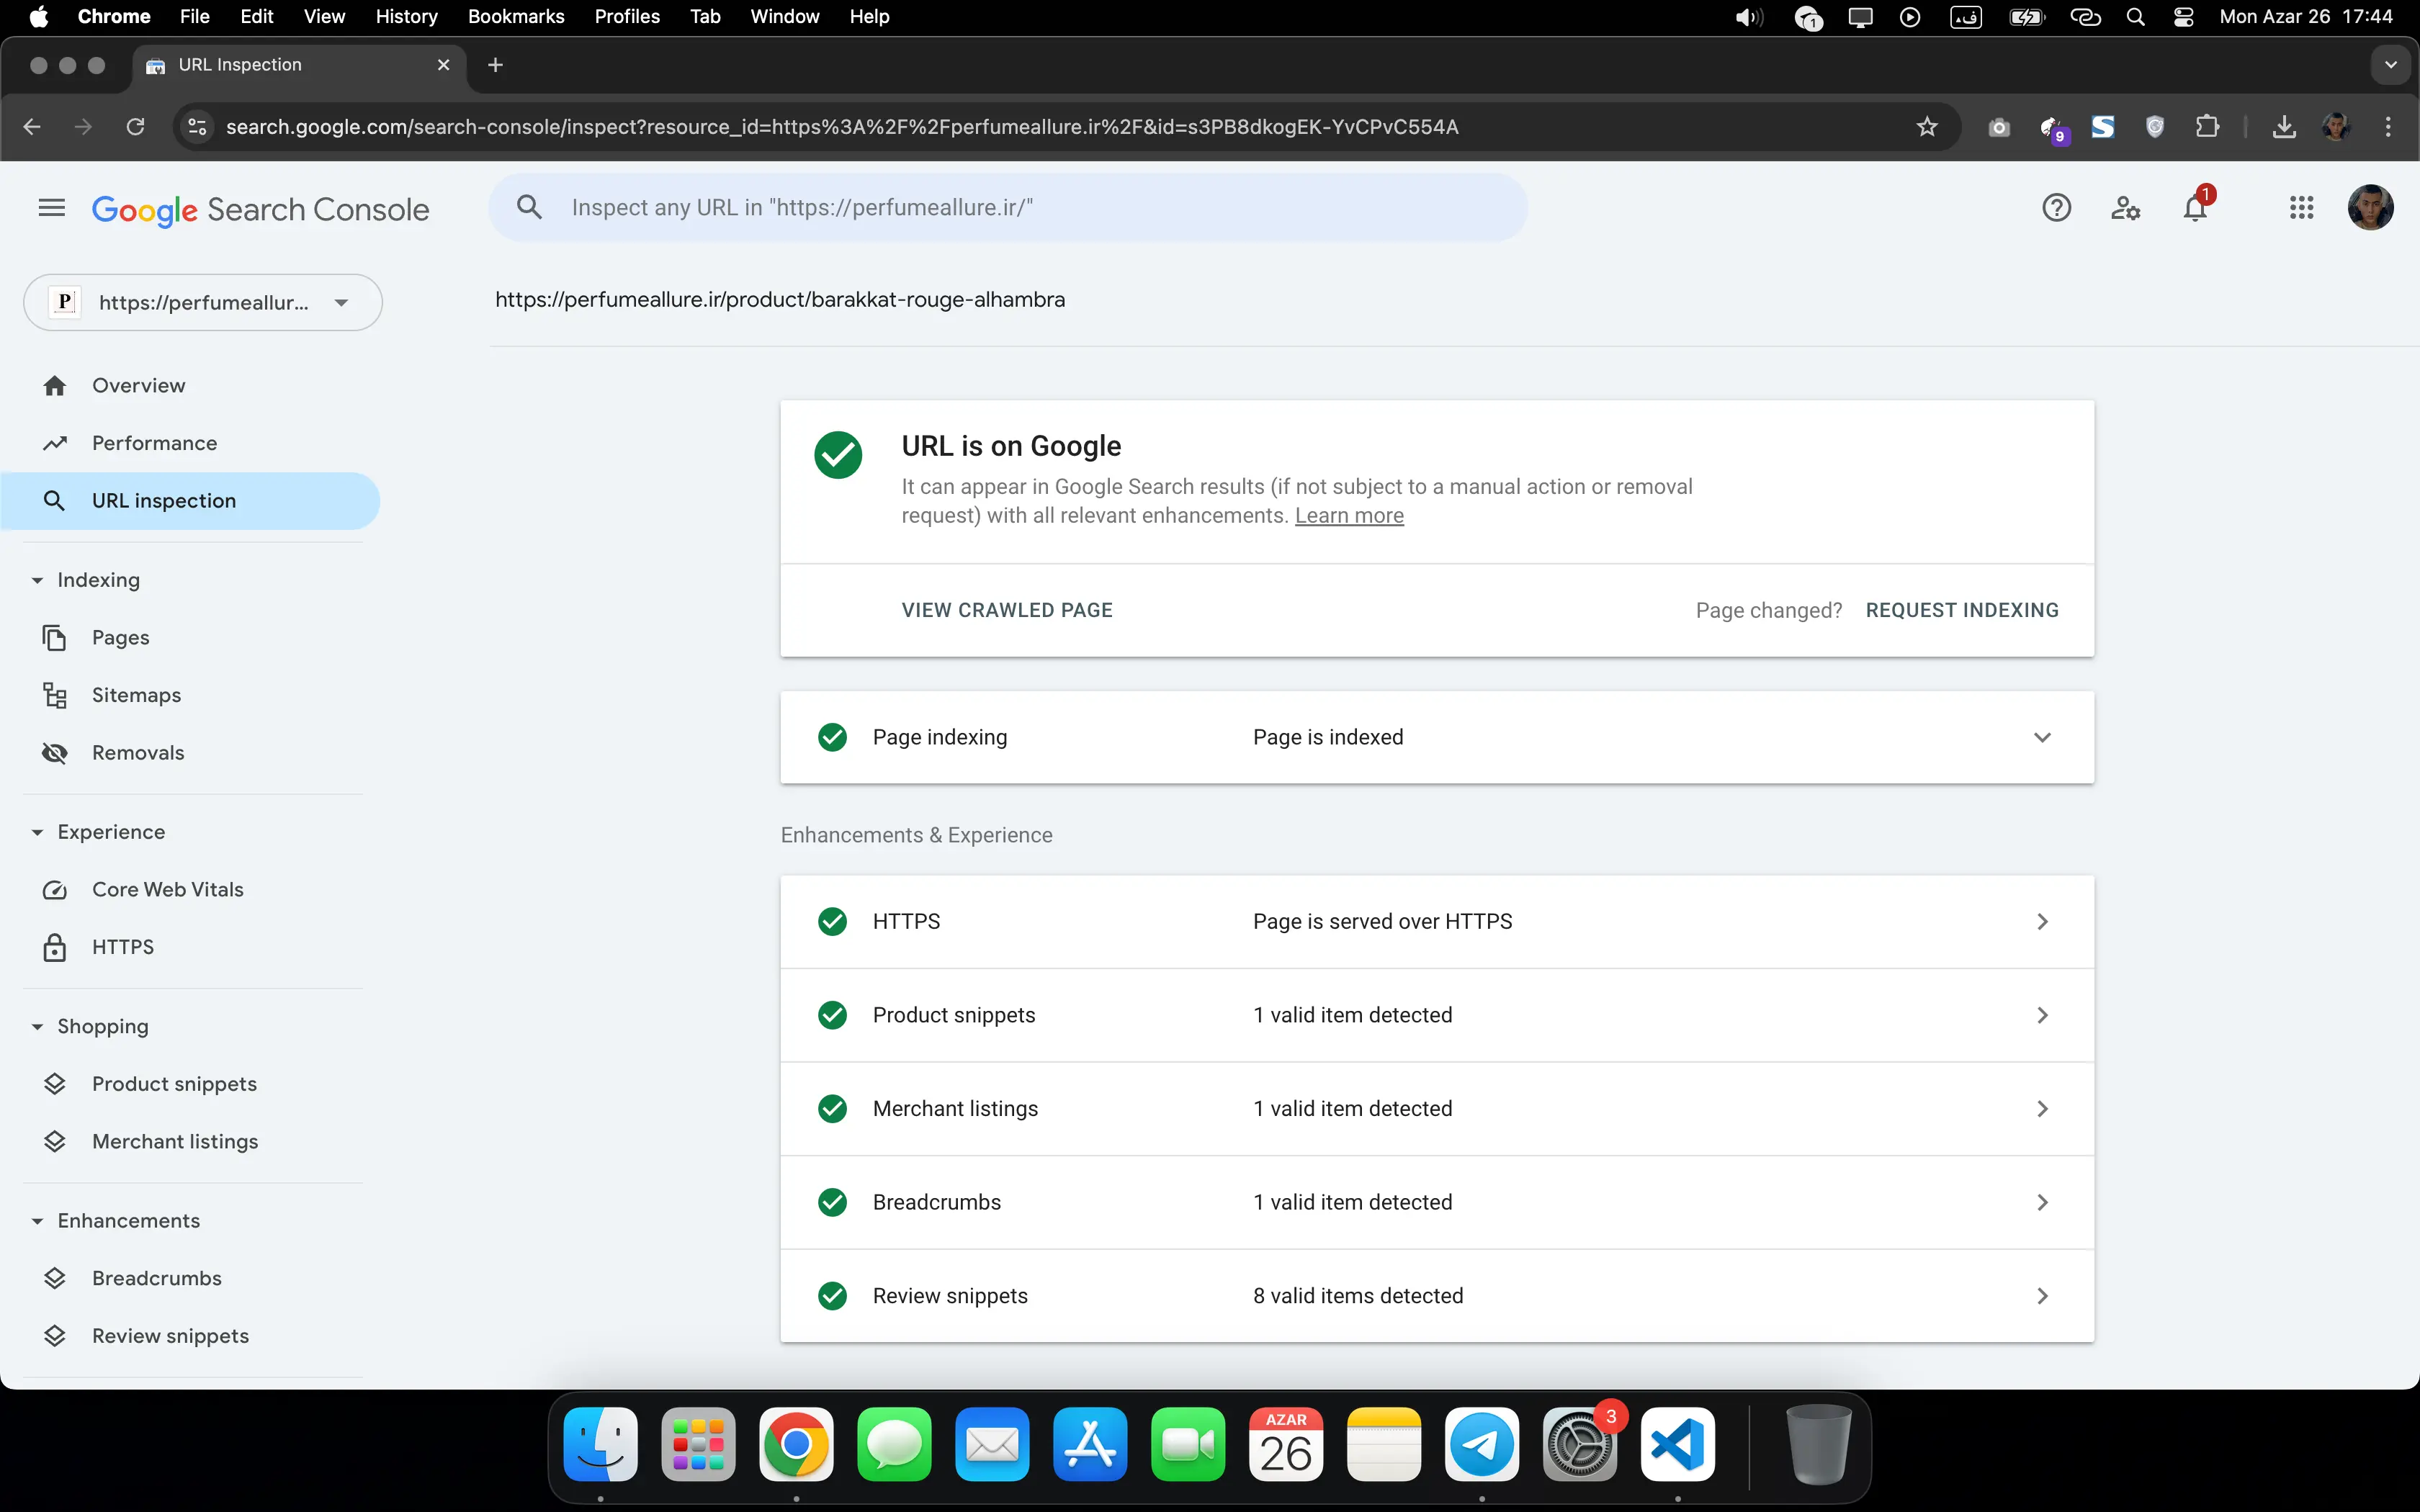Open Merchant listings result row chevron

click(x=2042, y=1108)
